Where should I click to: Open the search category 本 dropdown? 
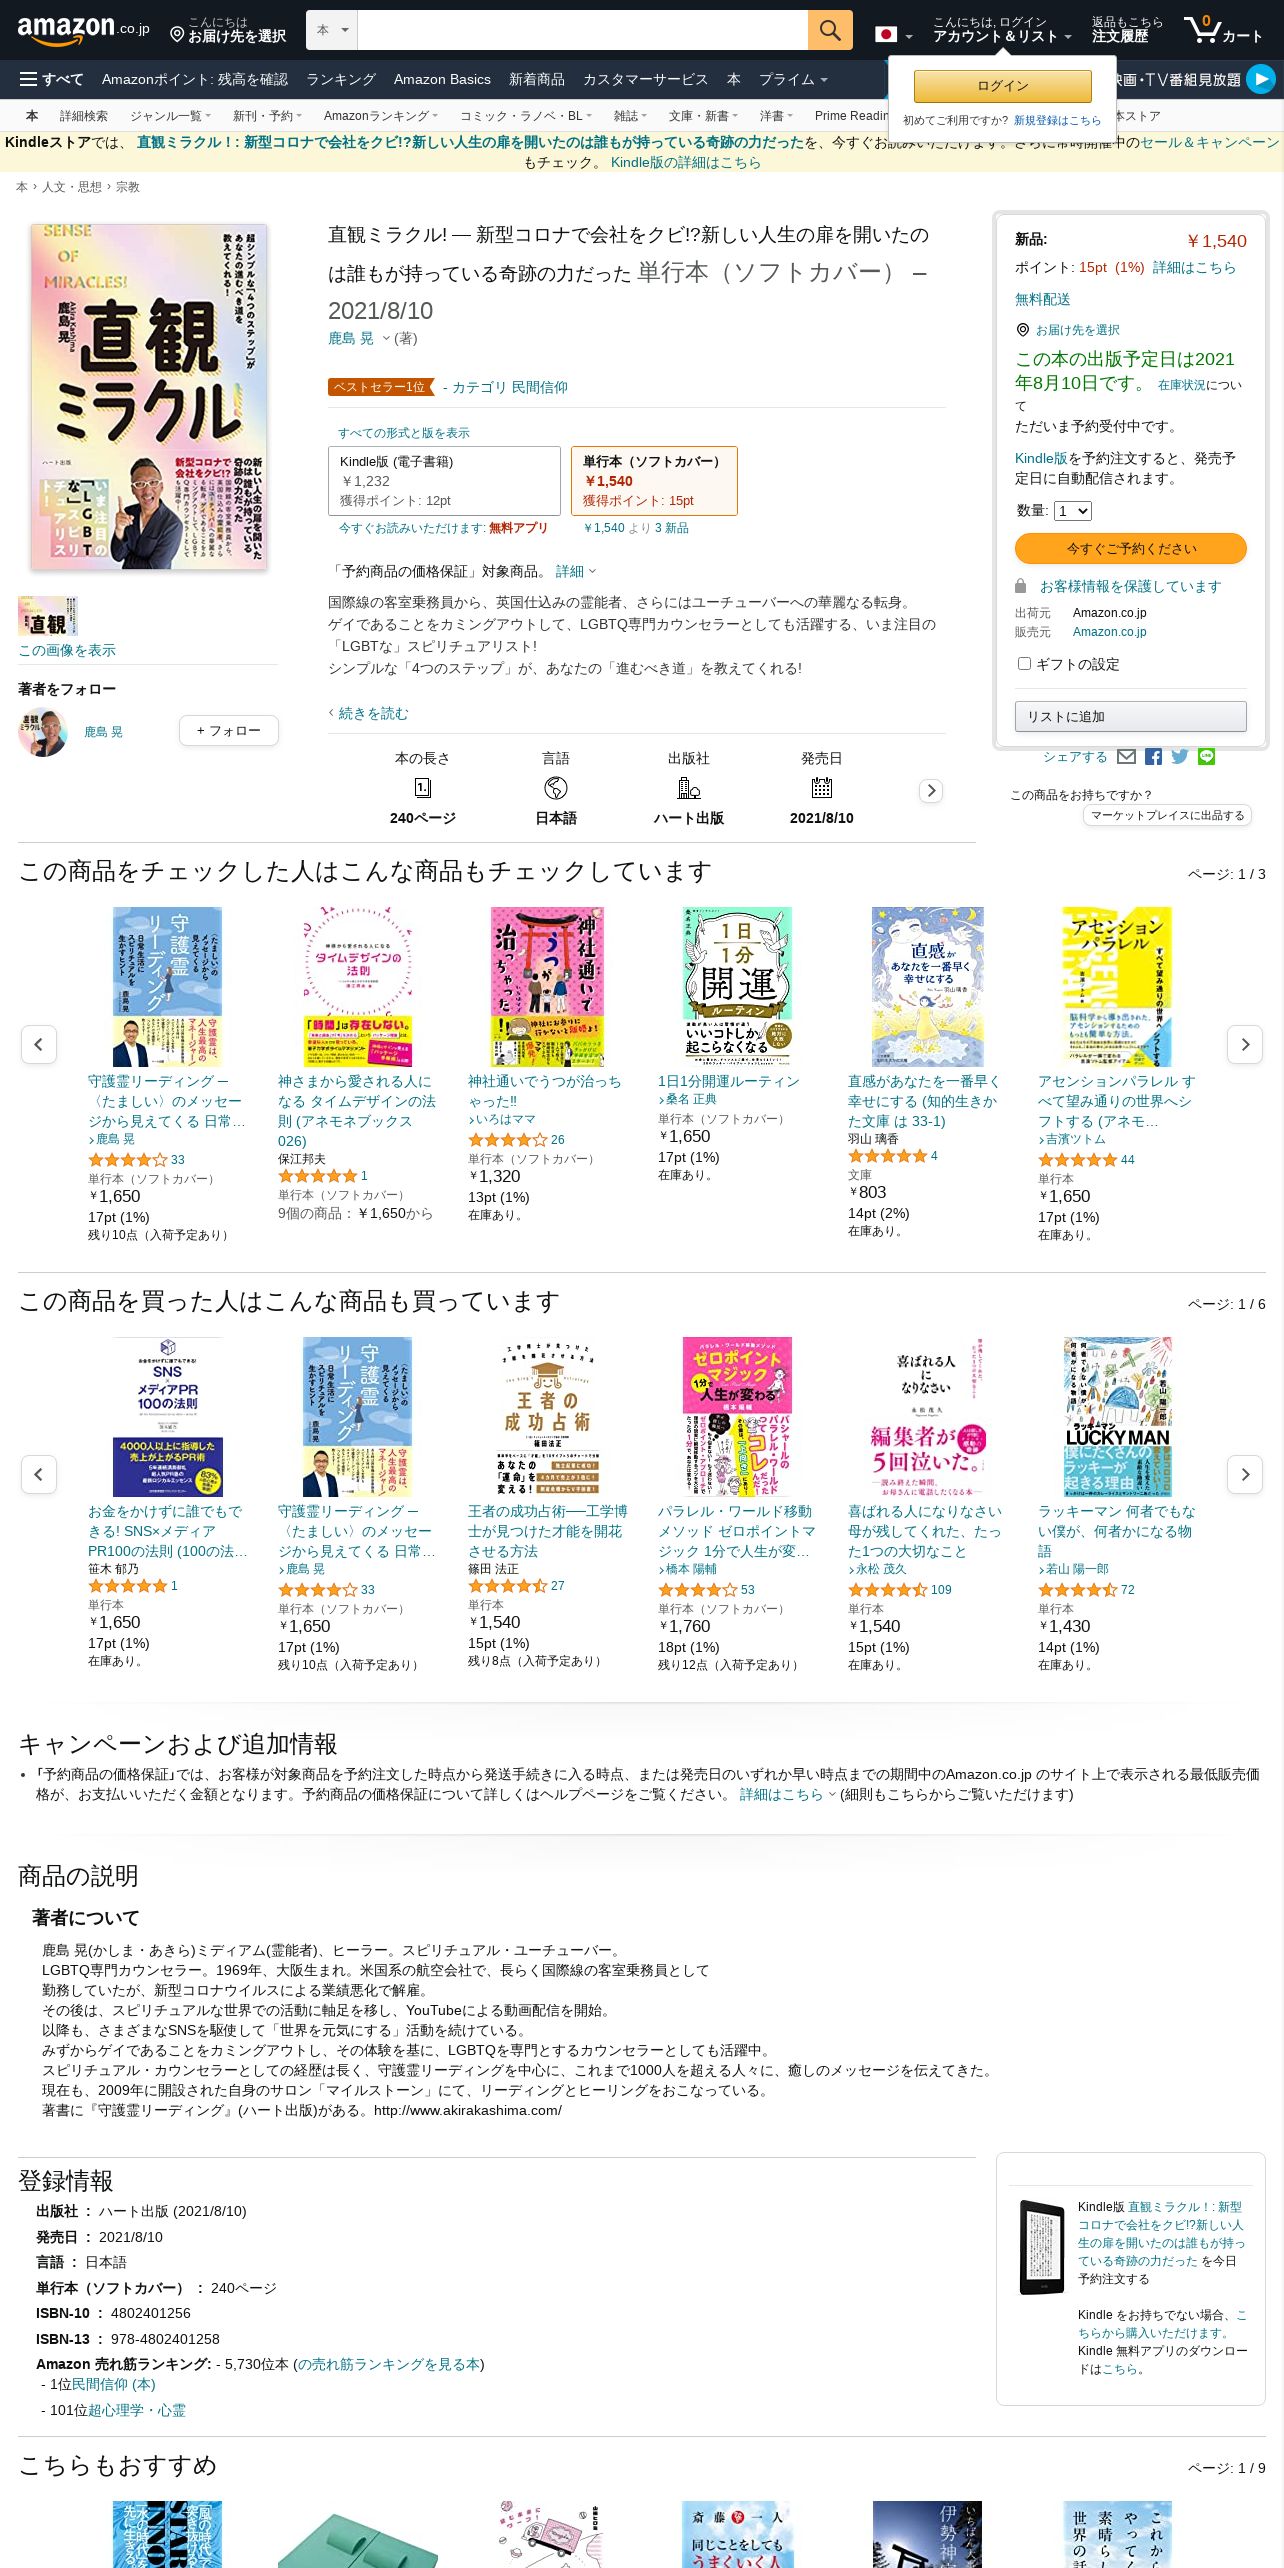332,30
